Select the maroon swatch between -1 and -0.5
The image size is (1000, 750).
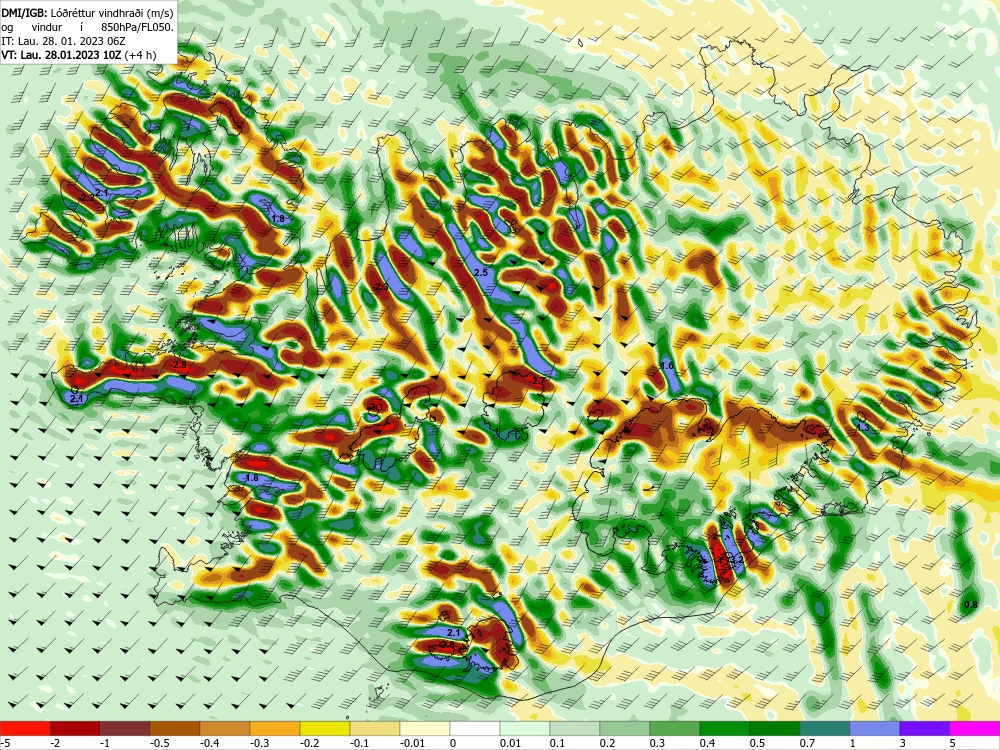(125, 728)
